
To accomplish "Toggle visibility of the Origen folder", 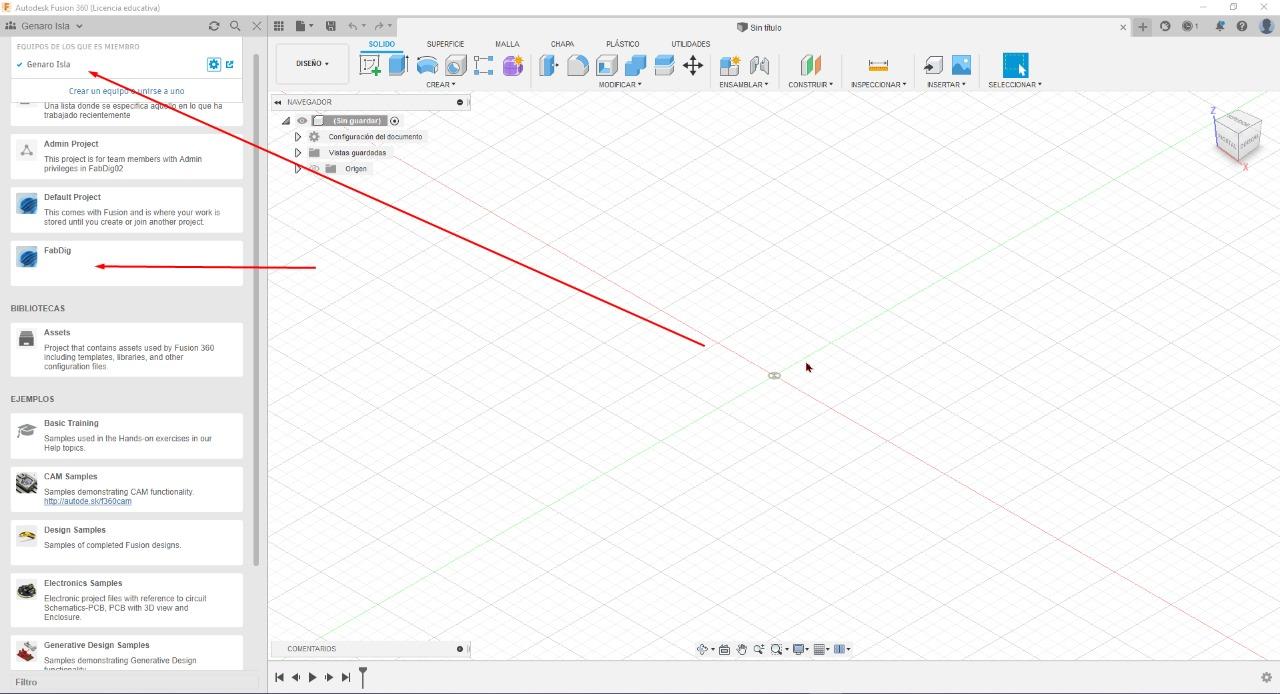I will [x=314, y=169].
